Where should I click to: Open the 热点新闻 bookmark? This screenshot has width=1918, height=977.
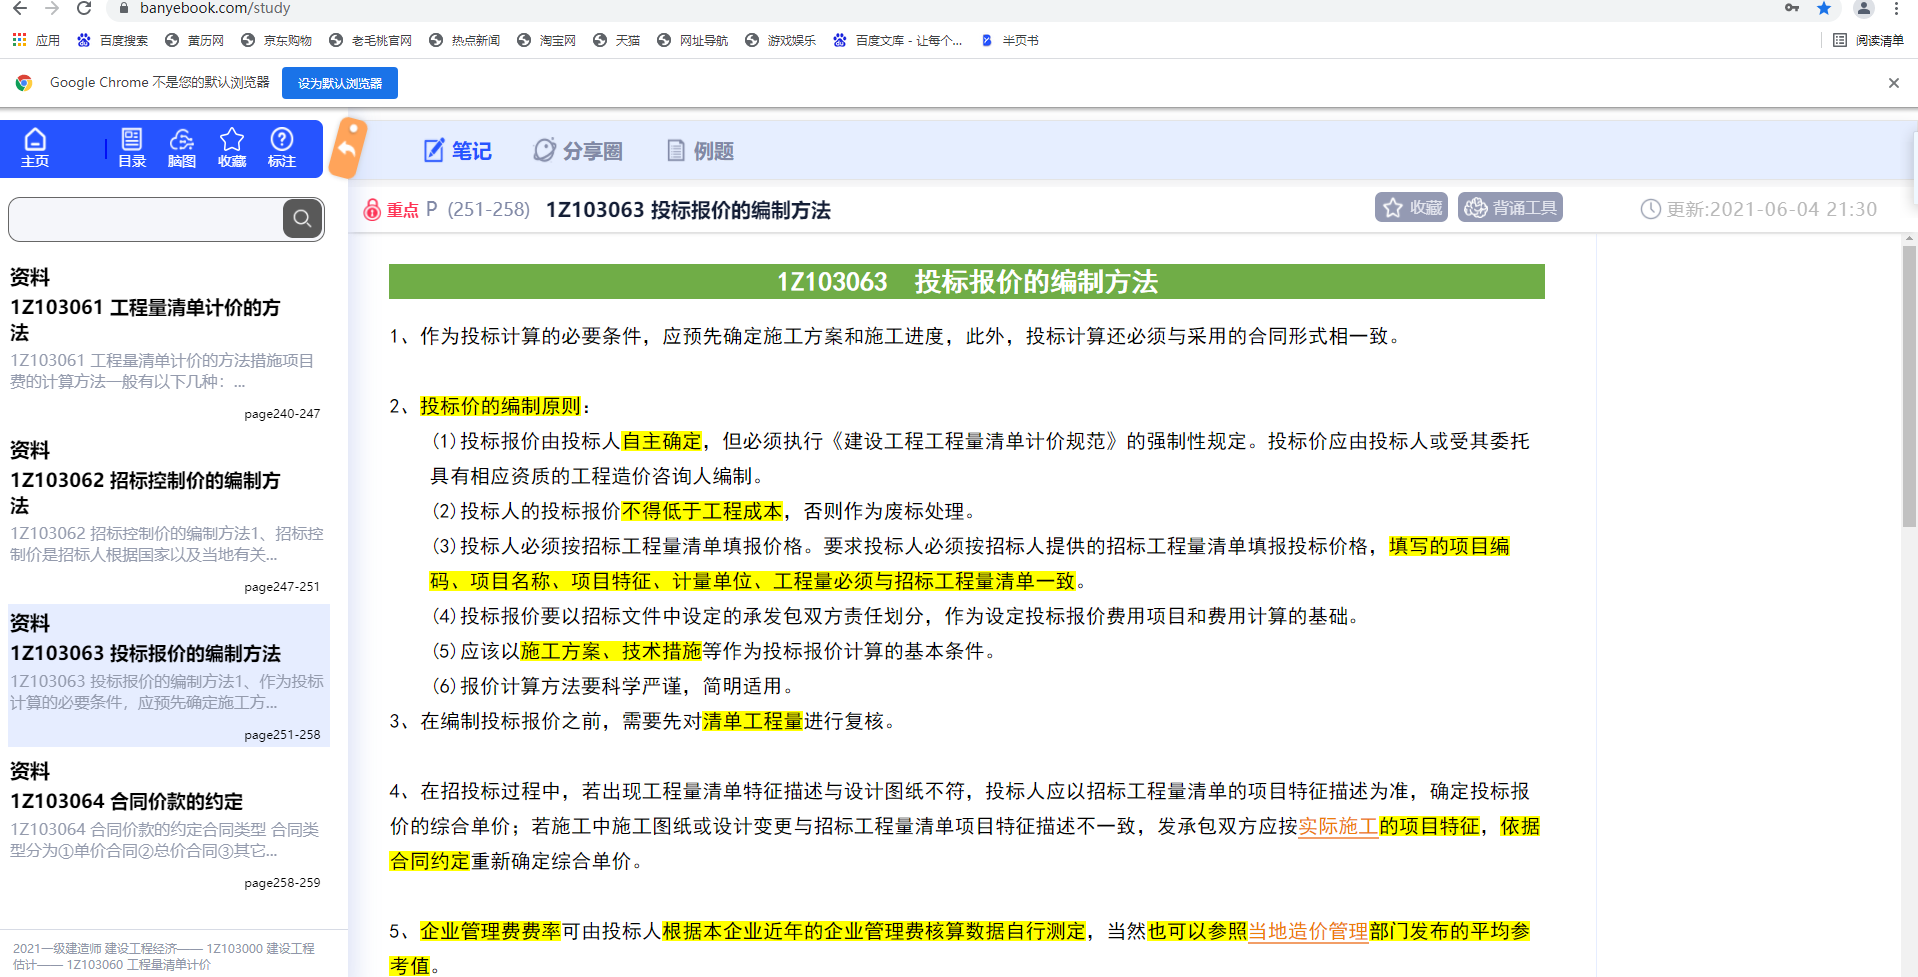coord(464,40)
